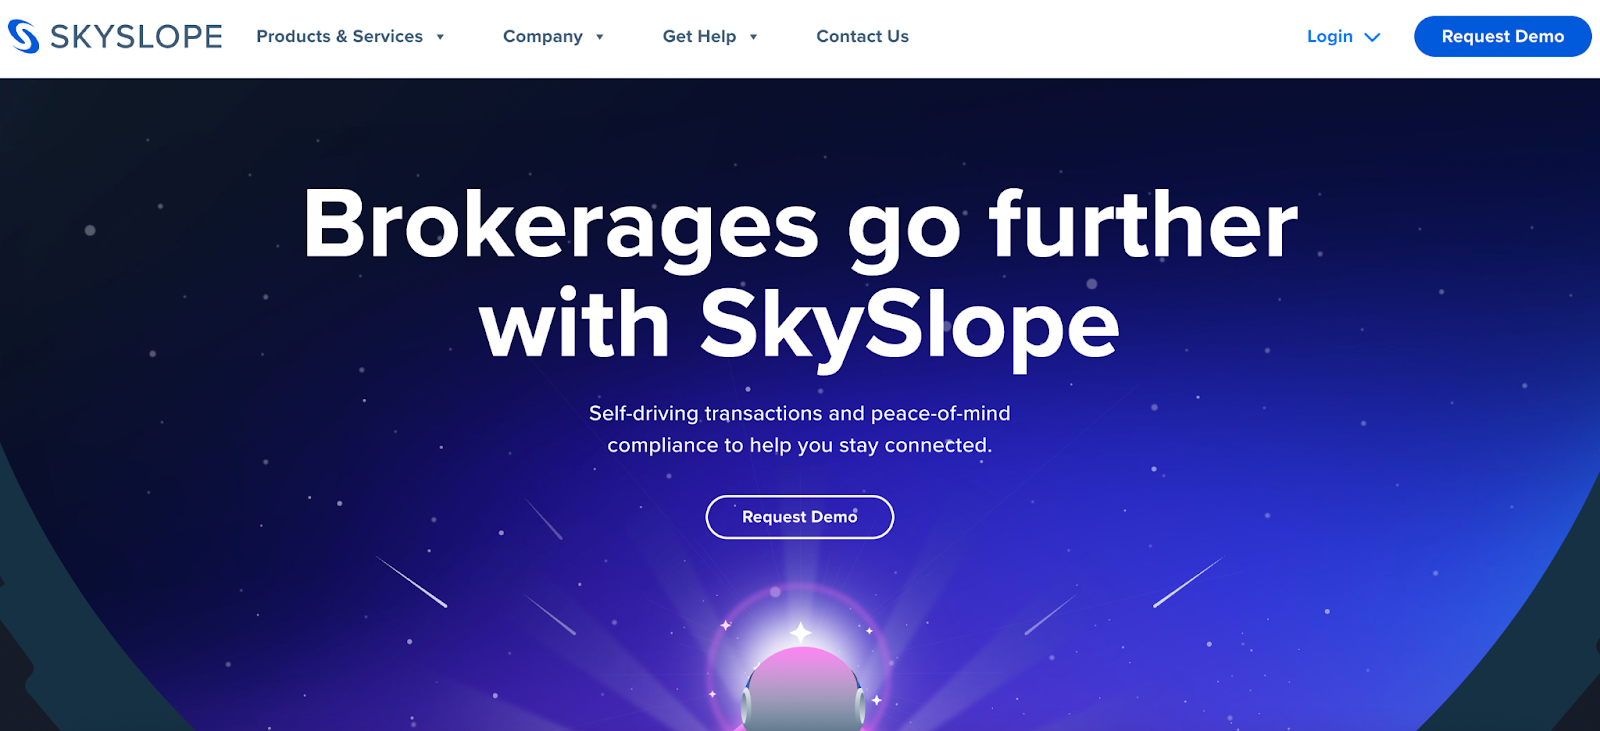1600x731 pixels.
Task: Click the SKYSLOPE wordmark text
Action: coord(136,37)
